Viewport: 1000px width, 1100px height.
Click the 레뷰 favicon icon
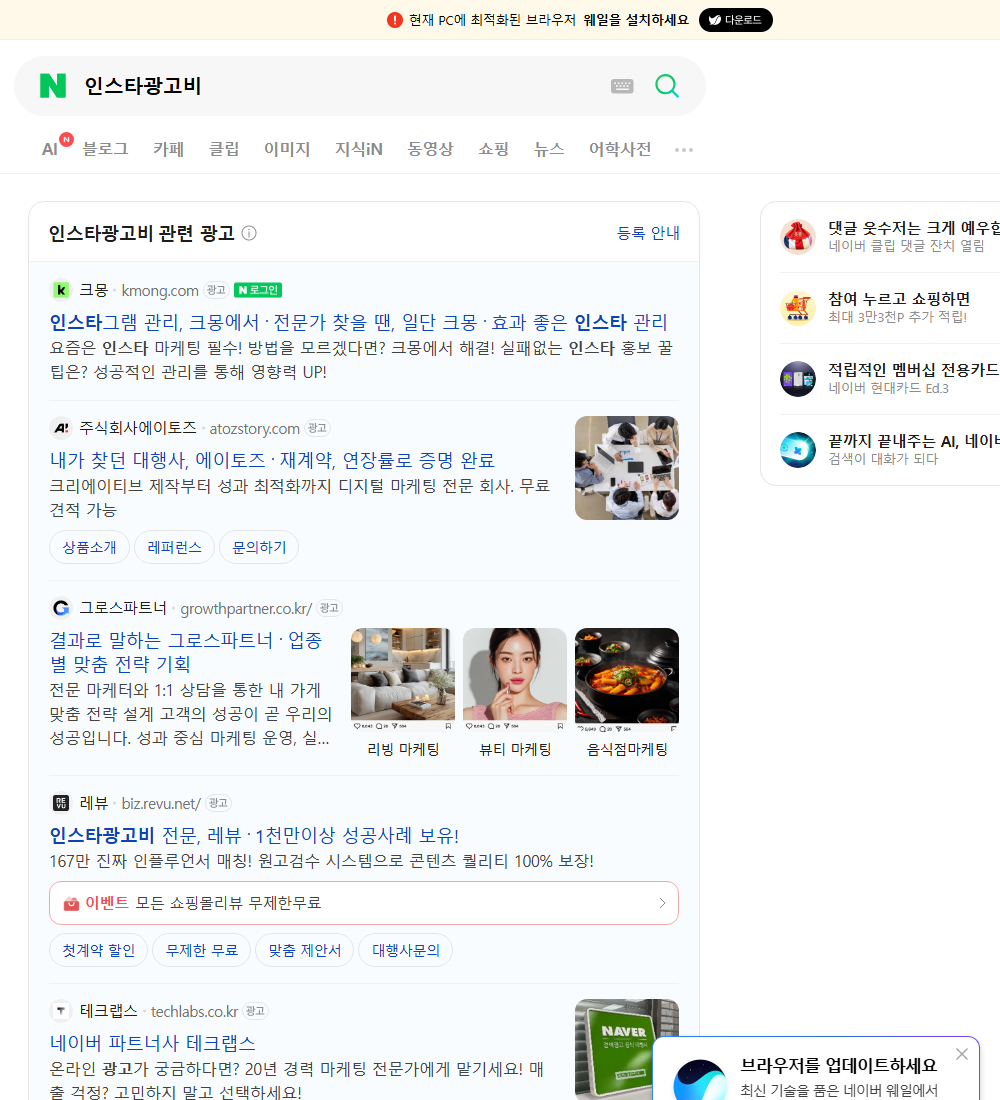pos(61,803)
